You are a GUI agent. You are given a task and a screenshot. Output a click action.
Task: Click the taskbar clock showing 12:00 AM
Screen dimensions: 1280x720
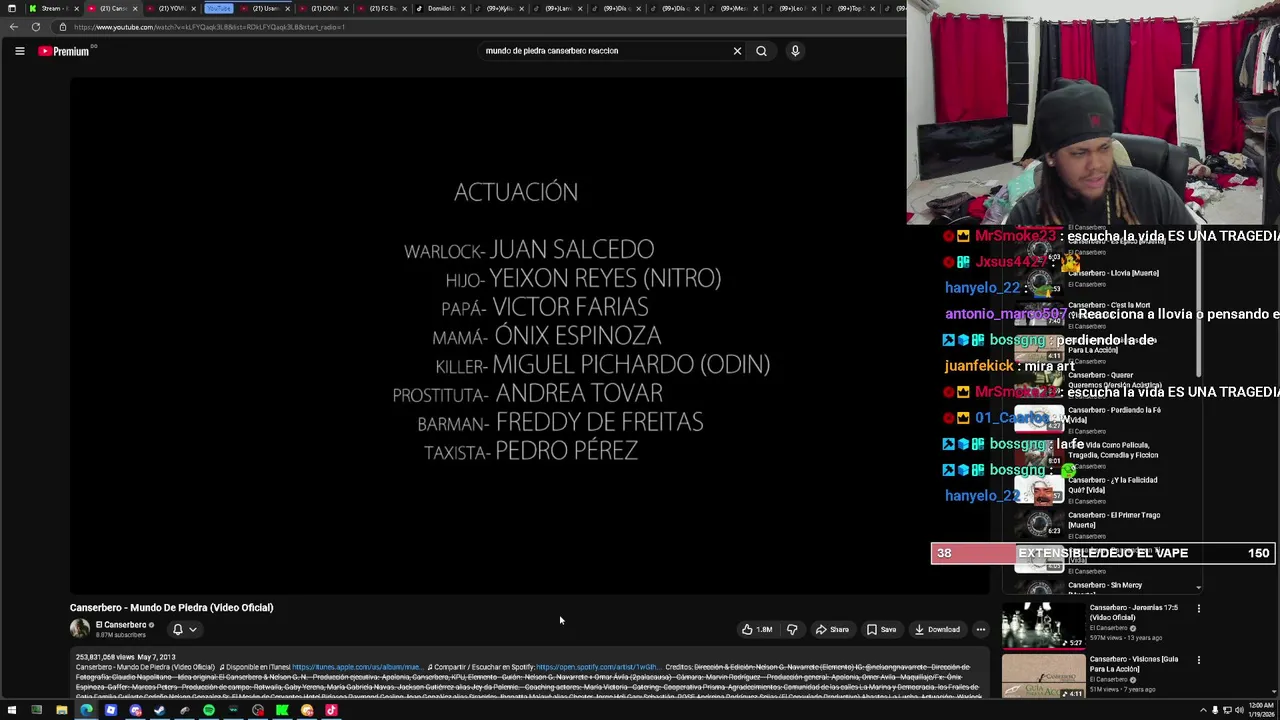click(1261, 710)
